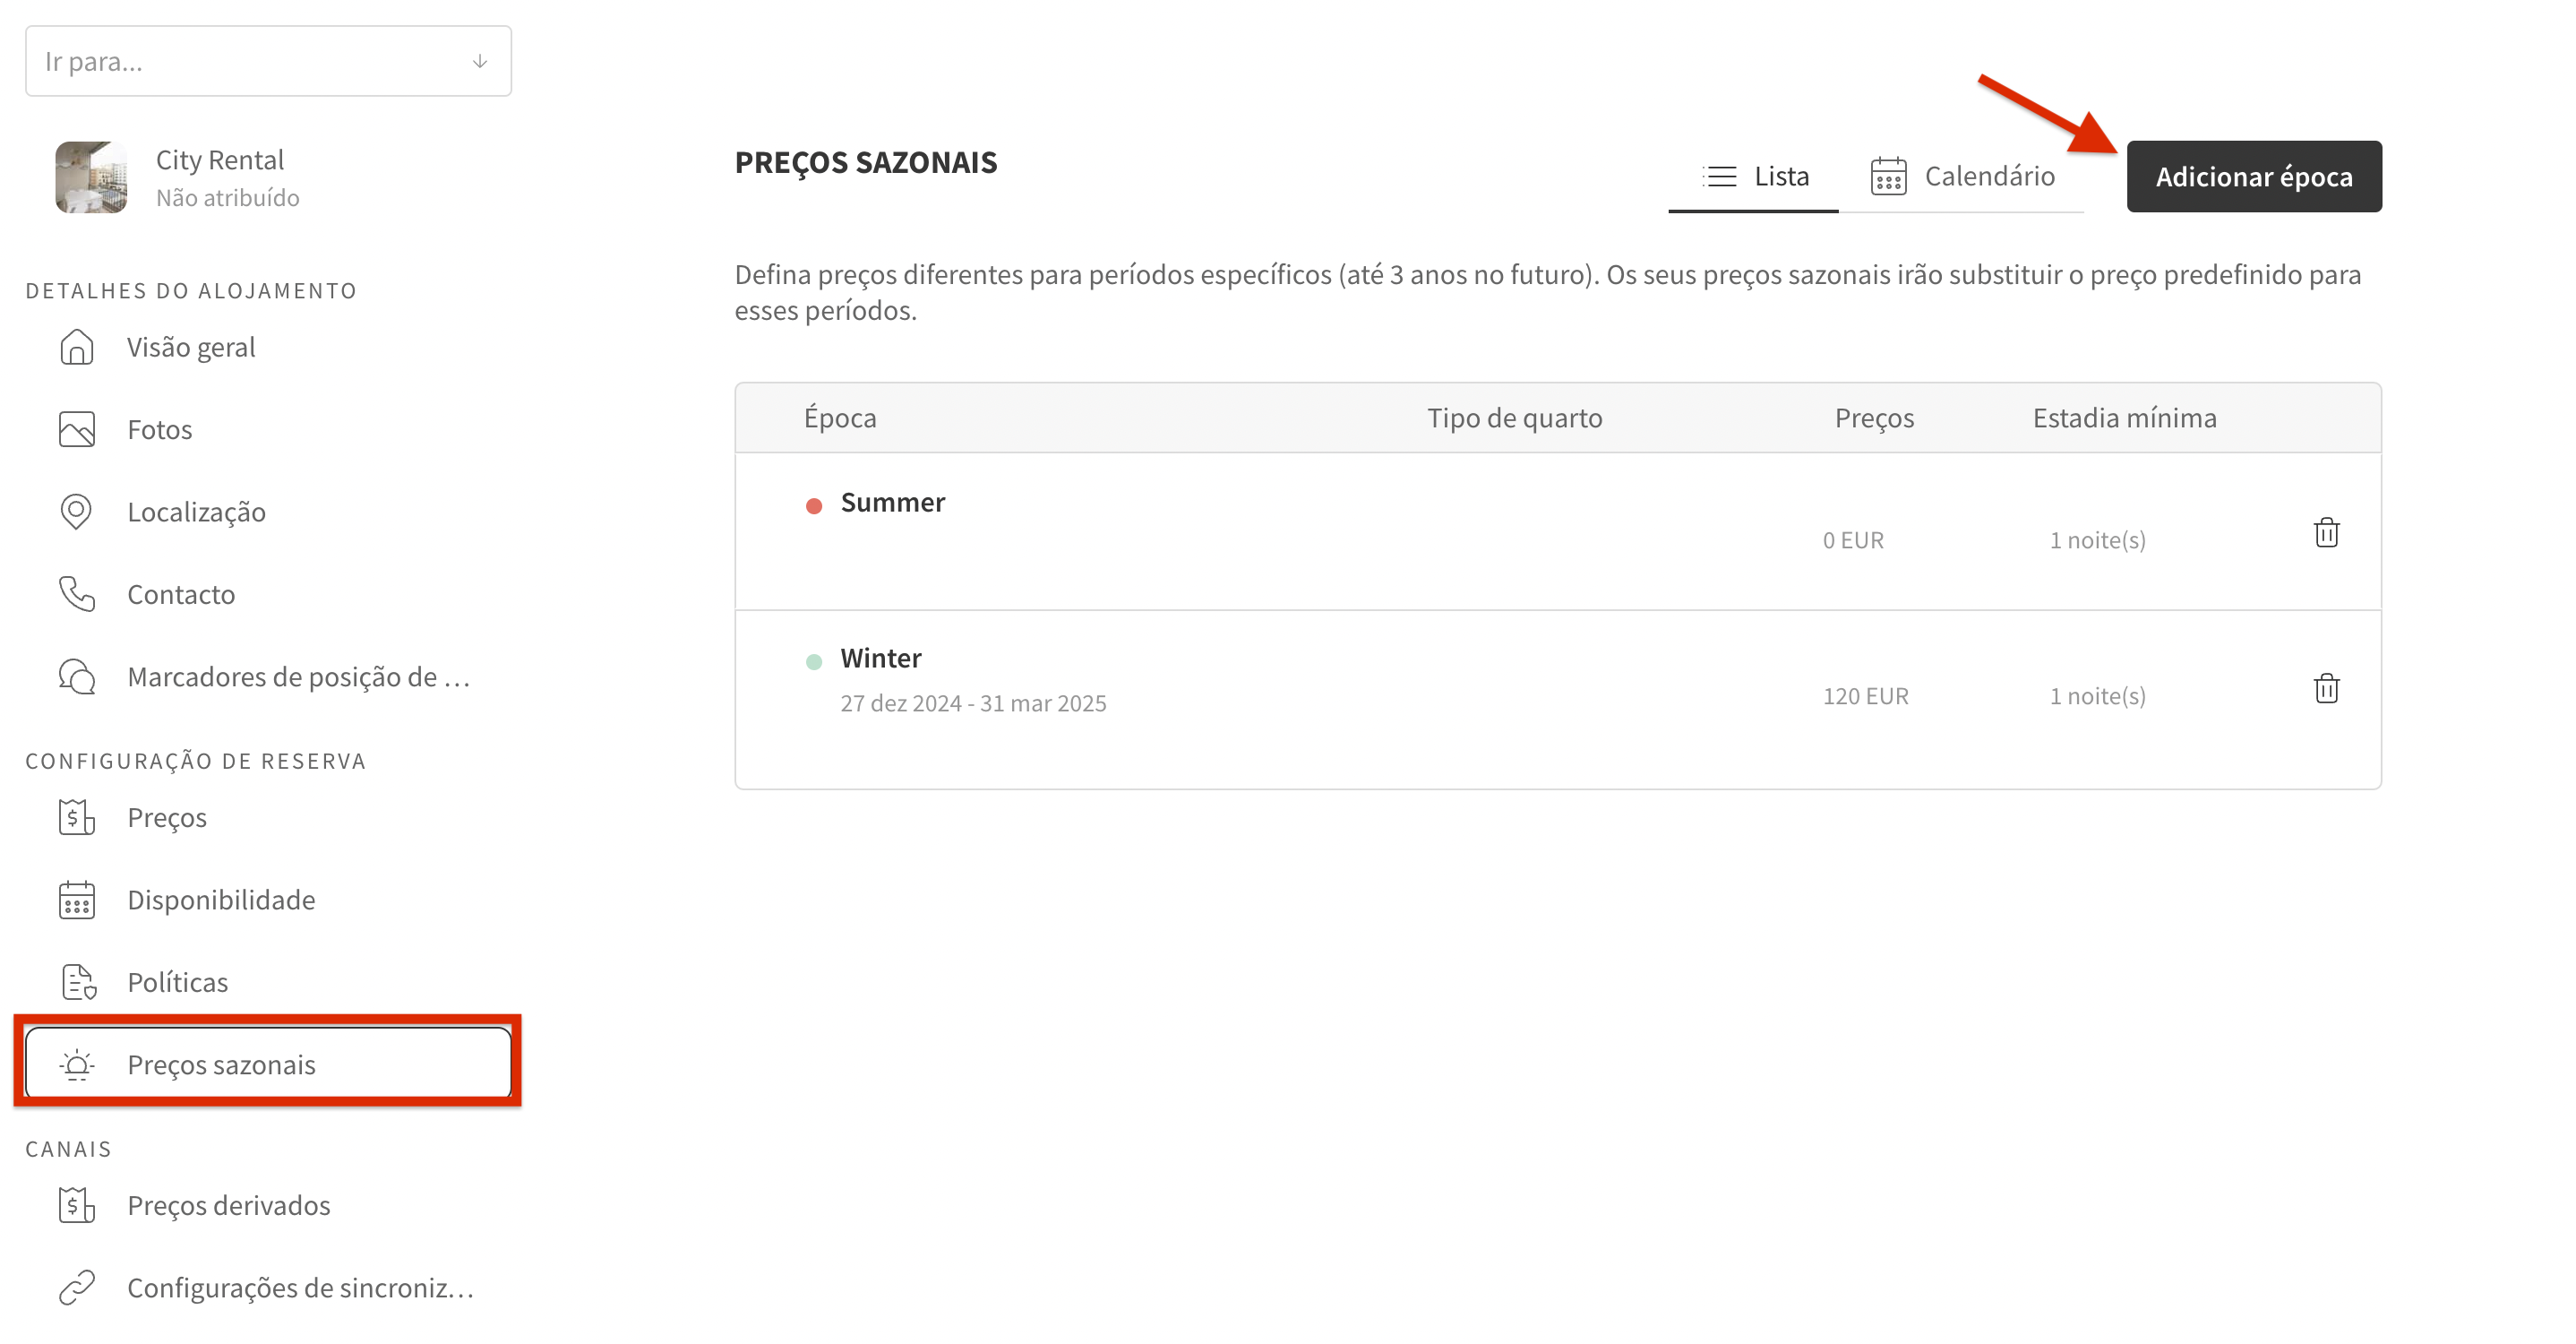Image resolution: width=2576 pixels, height=1344 pixels.
Task: Delete the Winter season with trash icon
Action: tap(2327, 688)
